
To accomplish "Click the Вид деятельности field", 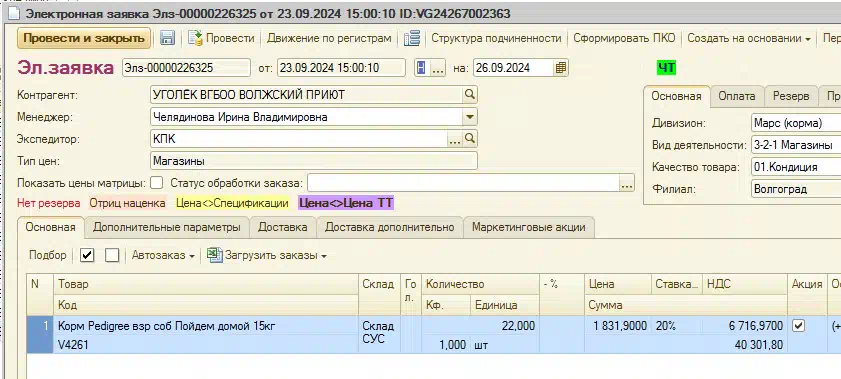I will coord(796,145).
